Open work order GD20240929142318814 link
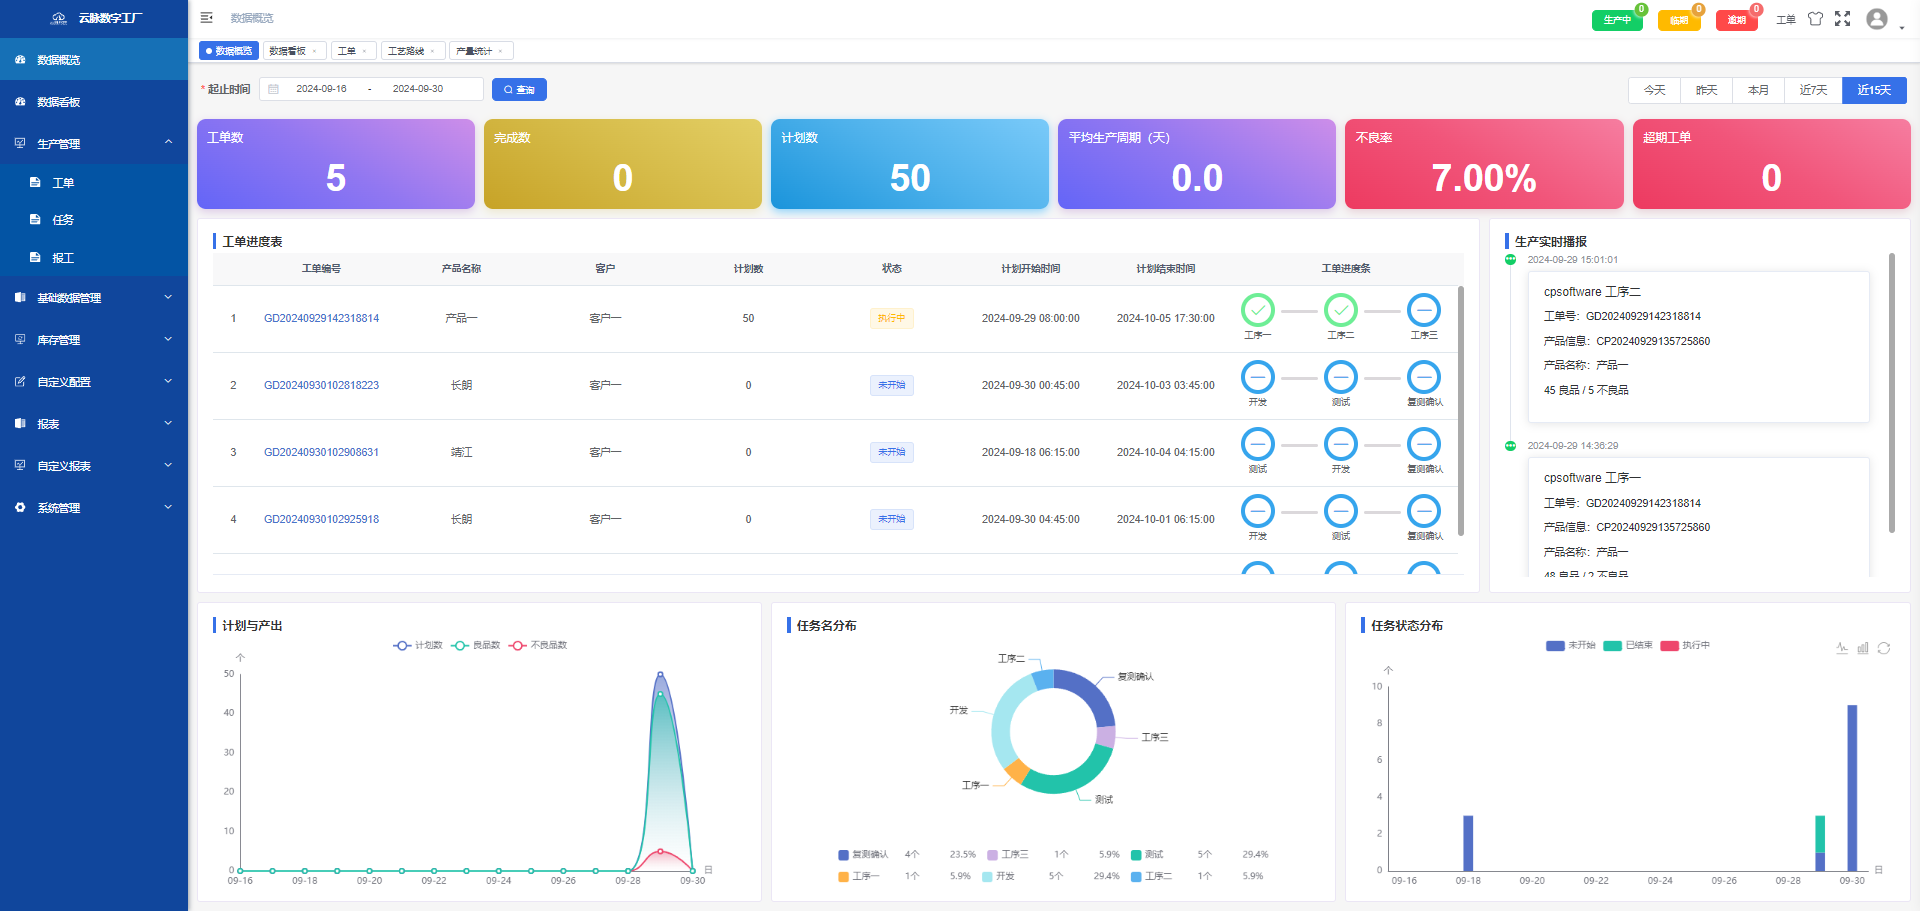Image resolution: width=1920 pixels, height=911 pixels. coord(321,319)
